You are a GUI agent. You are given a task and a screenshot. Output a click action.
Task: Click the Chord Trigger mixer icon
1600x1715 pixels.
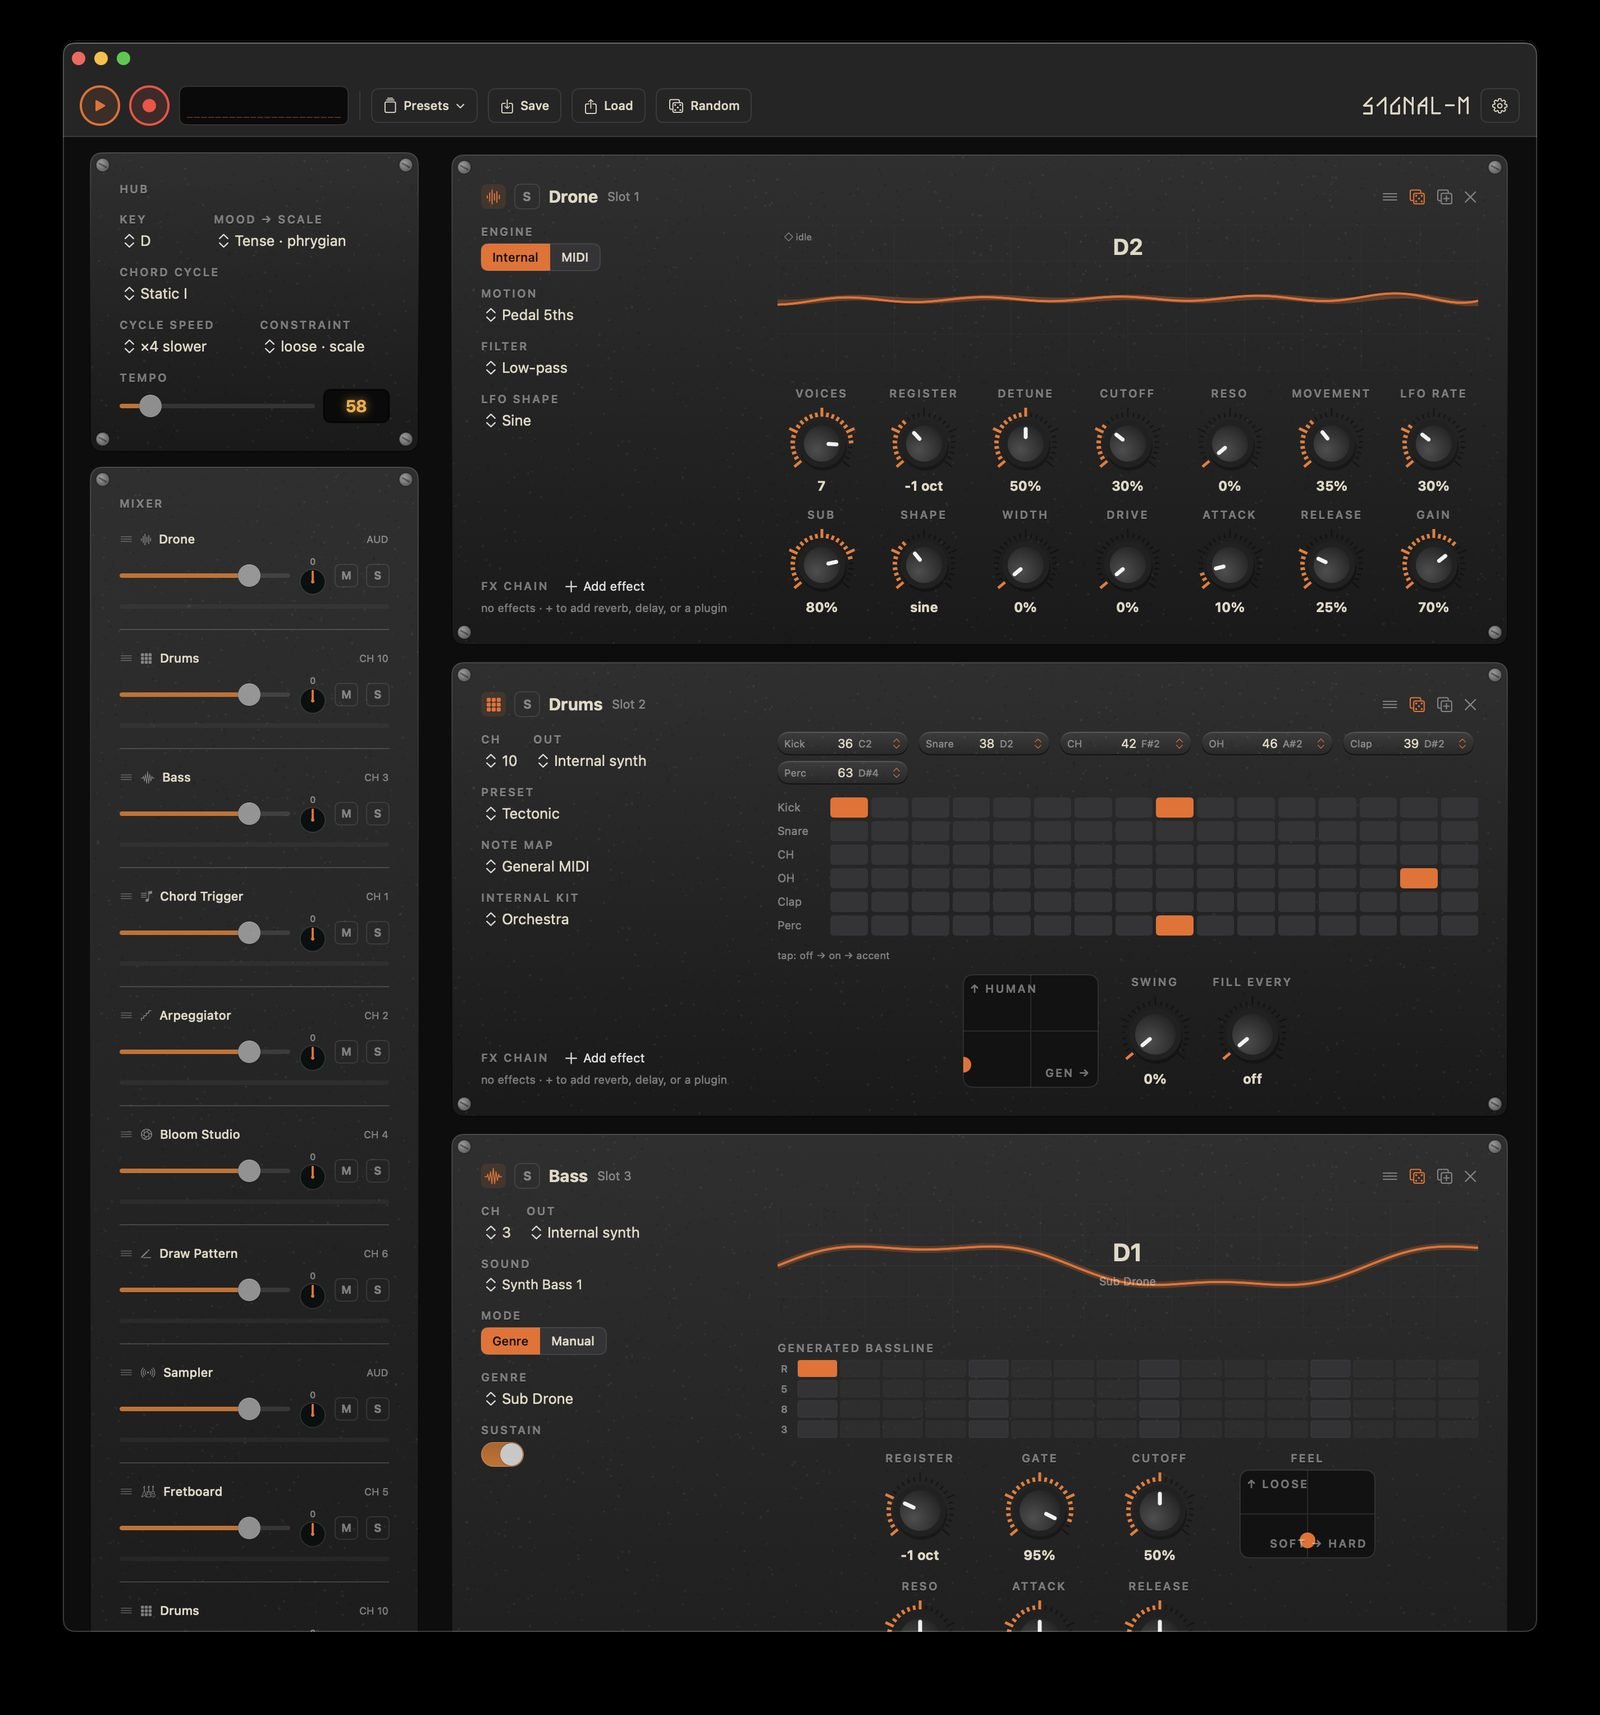(146, 897)
